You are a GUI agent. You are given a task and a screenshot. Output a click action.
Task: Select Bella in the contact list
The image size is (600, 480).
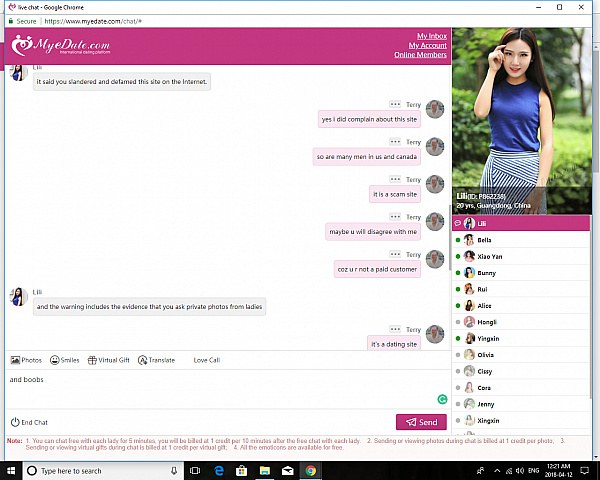coord(484,240)
